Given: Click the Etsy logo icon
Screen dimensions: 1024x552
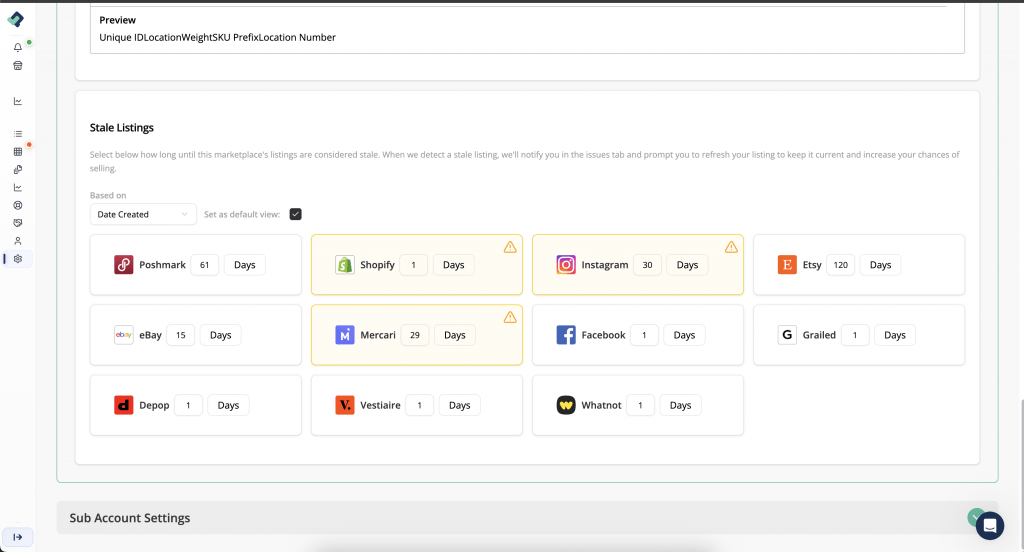Looking at the screenshot, I should (x=787, y=265).
